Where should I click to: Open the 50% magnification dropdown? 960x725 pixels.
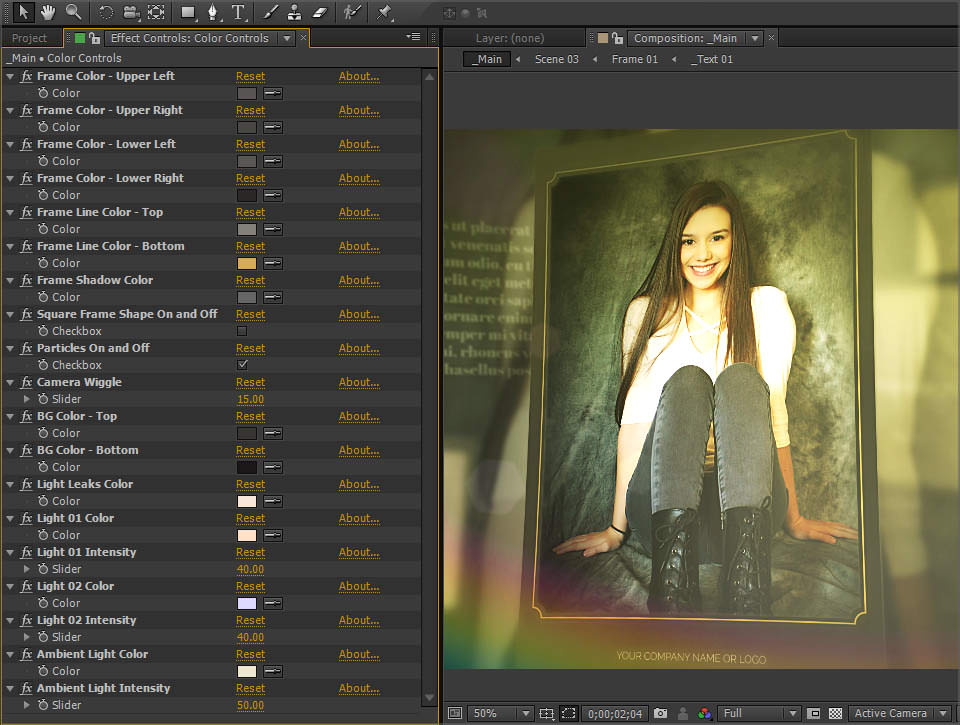[501, 713]
